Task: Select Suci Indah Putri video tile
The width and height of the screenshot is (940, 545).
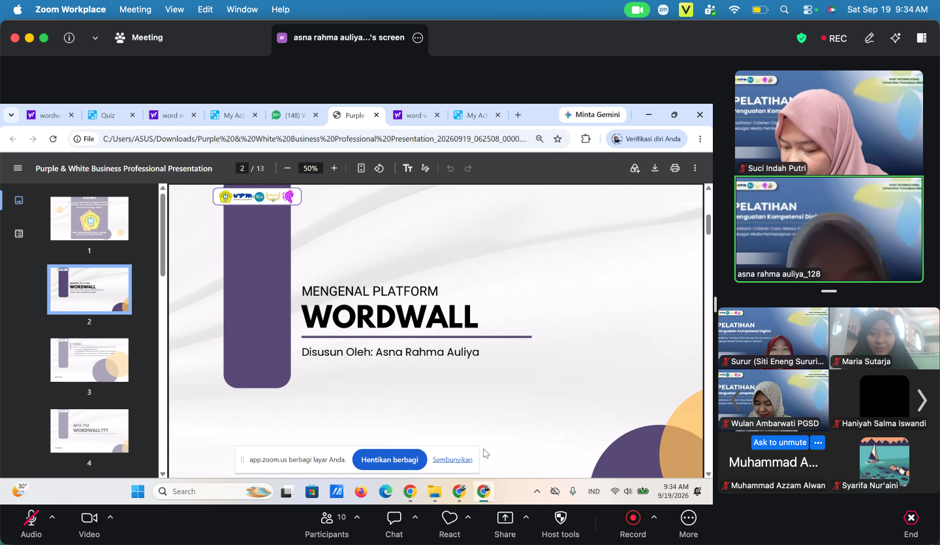Action: click(828, 123)
